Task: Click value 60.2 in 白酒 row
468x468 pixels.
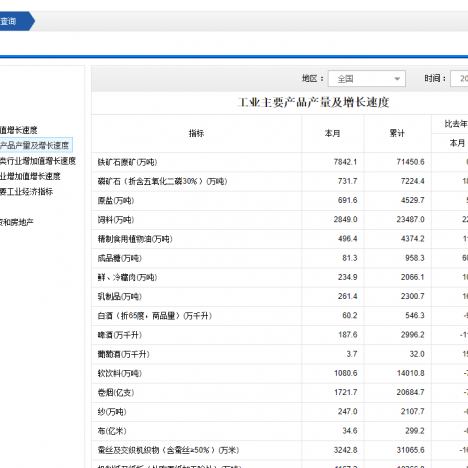Action: pyautogui.click(x=350, y=316)
